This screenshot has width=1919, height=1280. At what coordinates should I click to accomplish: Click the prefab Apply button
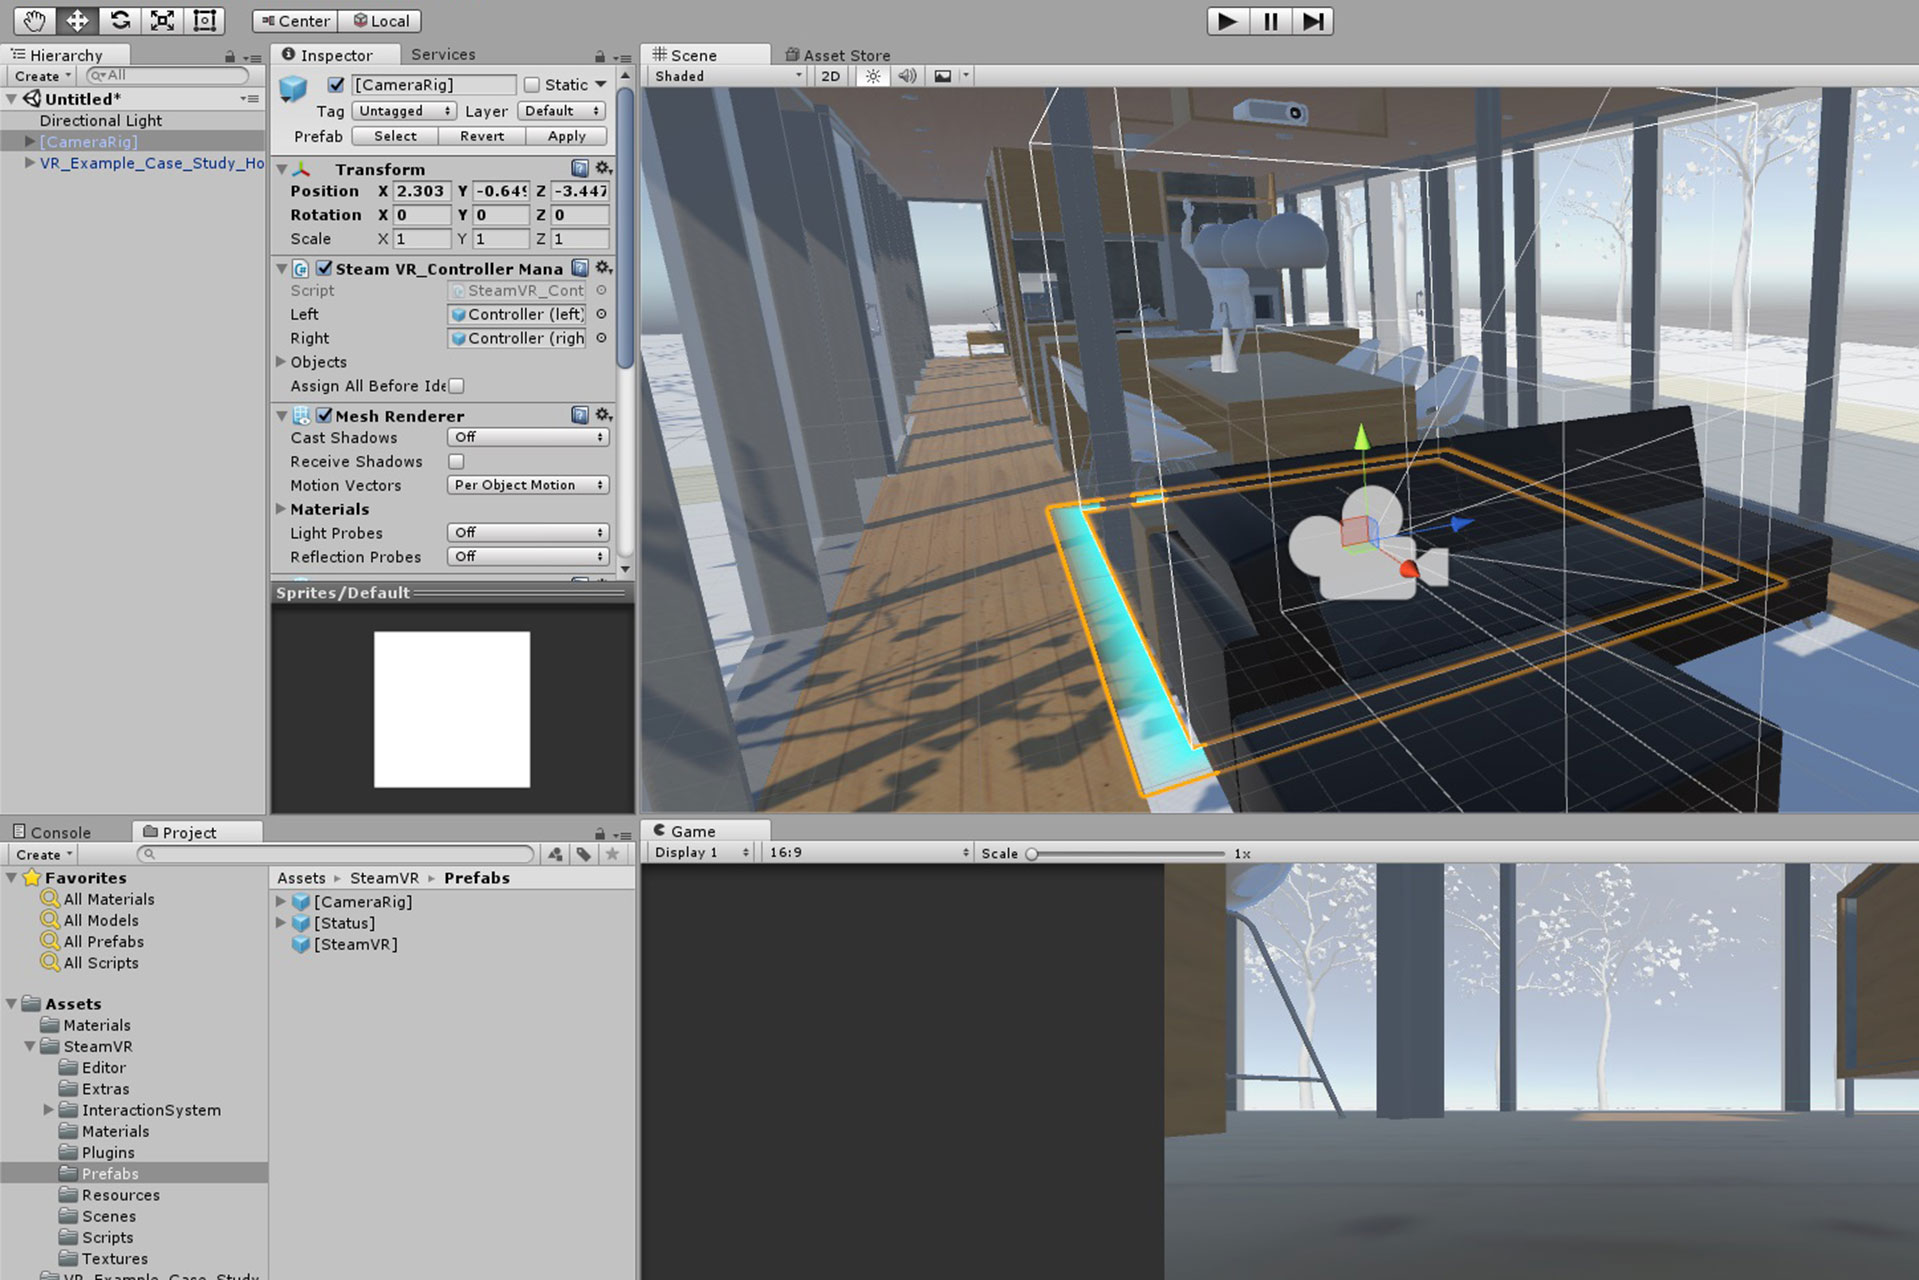(566, 136)
